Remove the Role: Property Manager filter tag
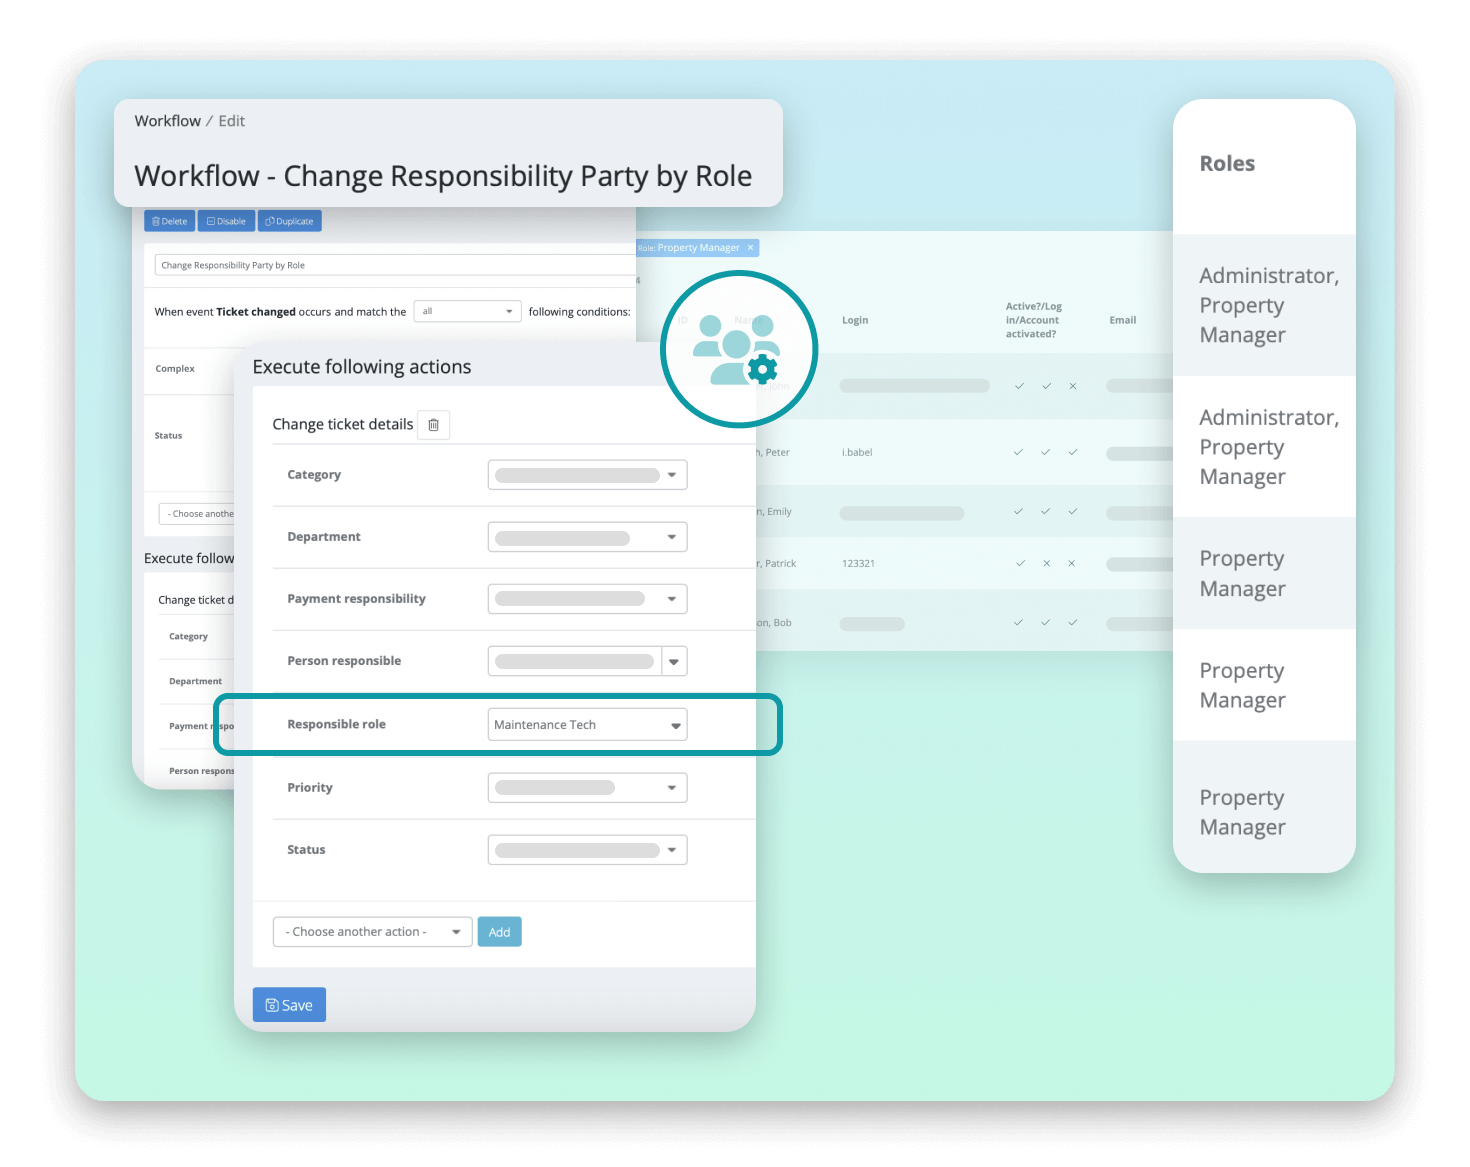The image size is (1470, 1167). pyautogui.click(x=750, y=248)
